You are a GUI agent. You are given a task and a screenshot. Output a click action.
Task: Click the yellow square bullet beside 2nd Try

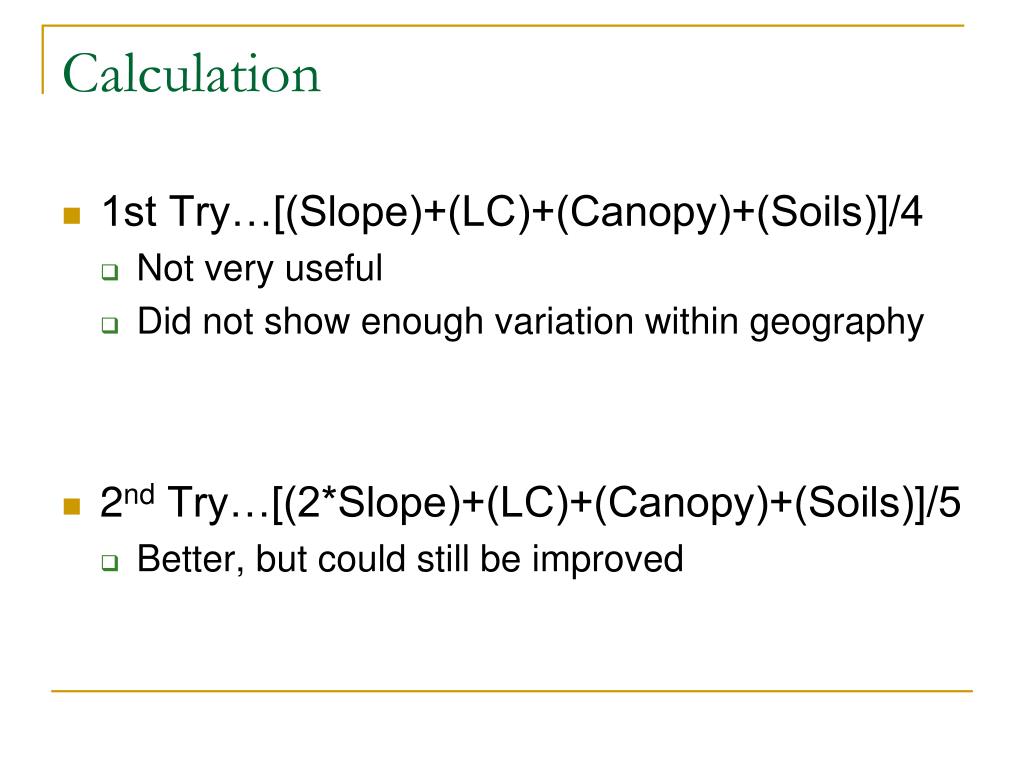72,506
